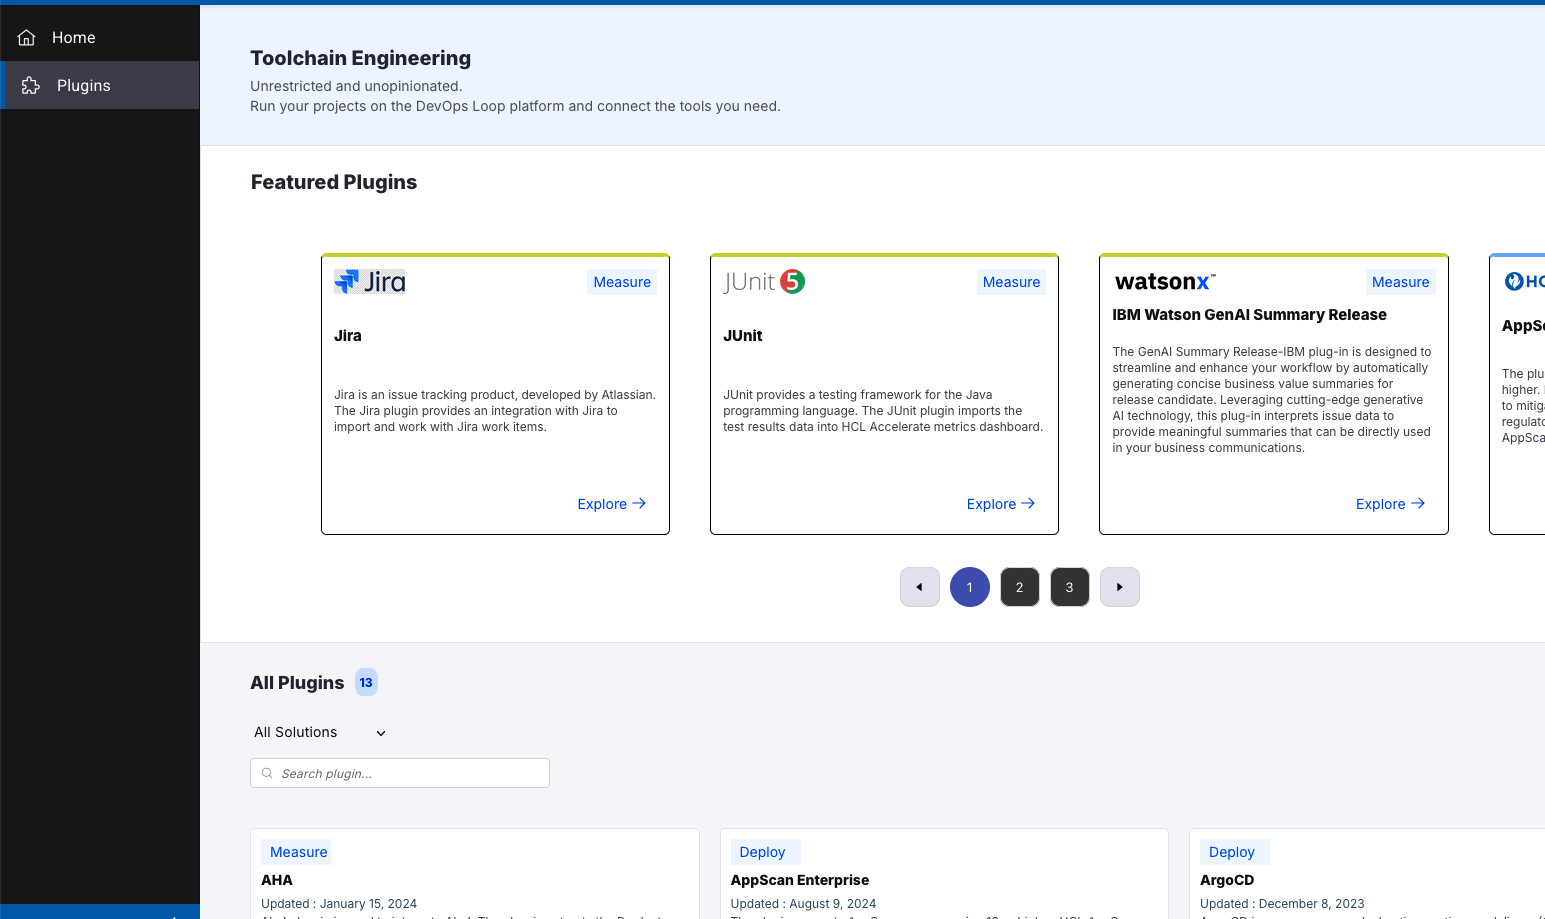Screen dimensions: 1545x919
Task: Click the Plugins puzzle icon in the sidebar
Action: [31, 85]
